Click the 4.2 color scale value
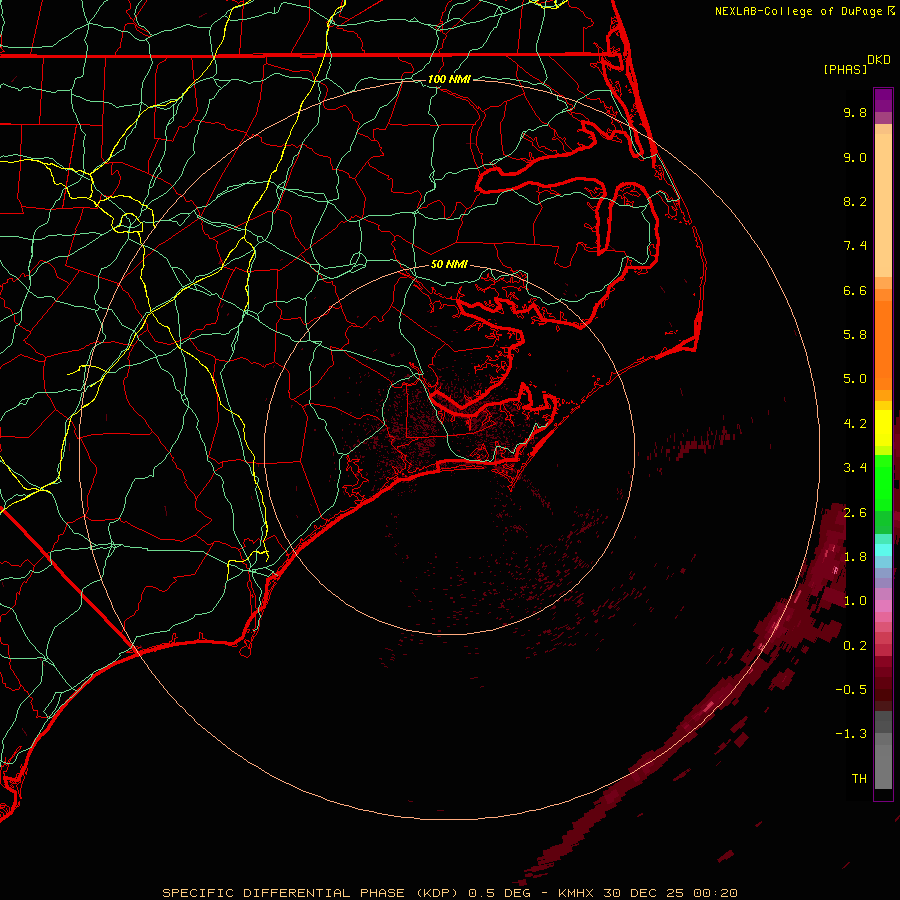 point(855,424)
